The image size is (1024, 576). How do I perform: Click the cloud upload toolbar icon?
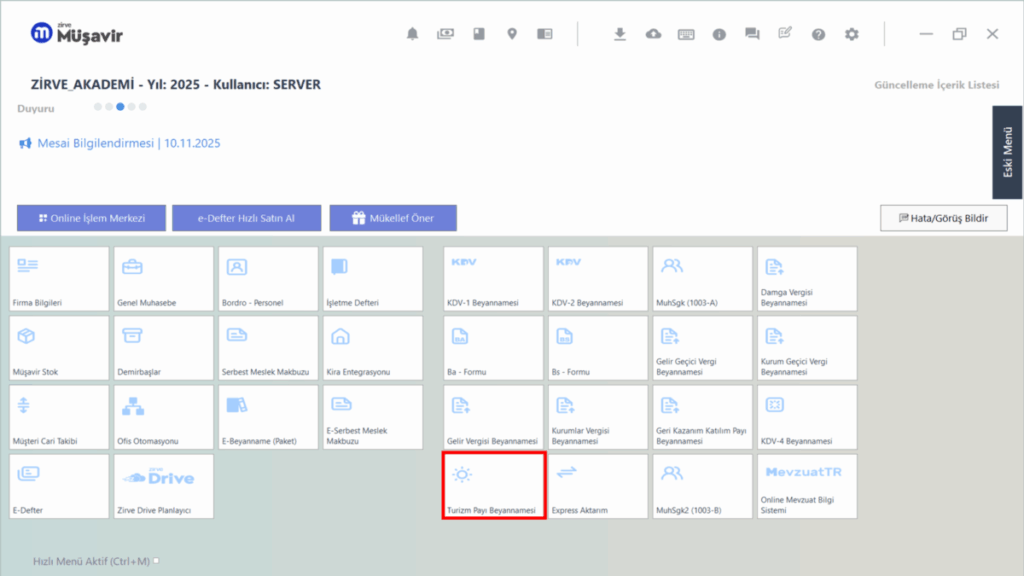[653, 34]
